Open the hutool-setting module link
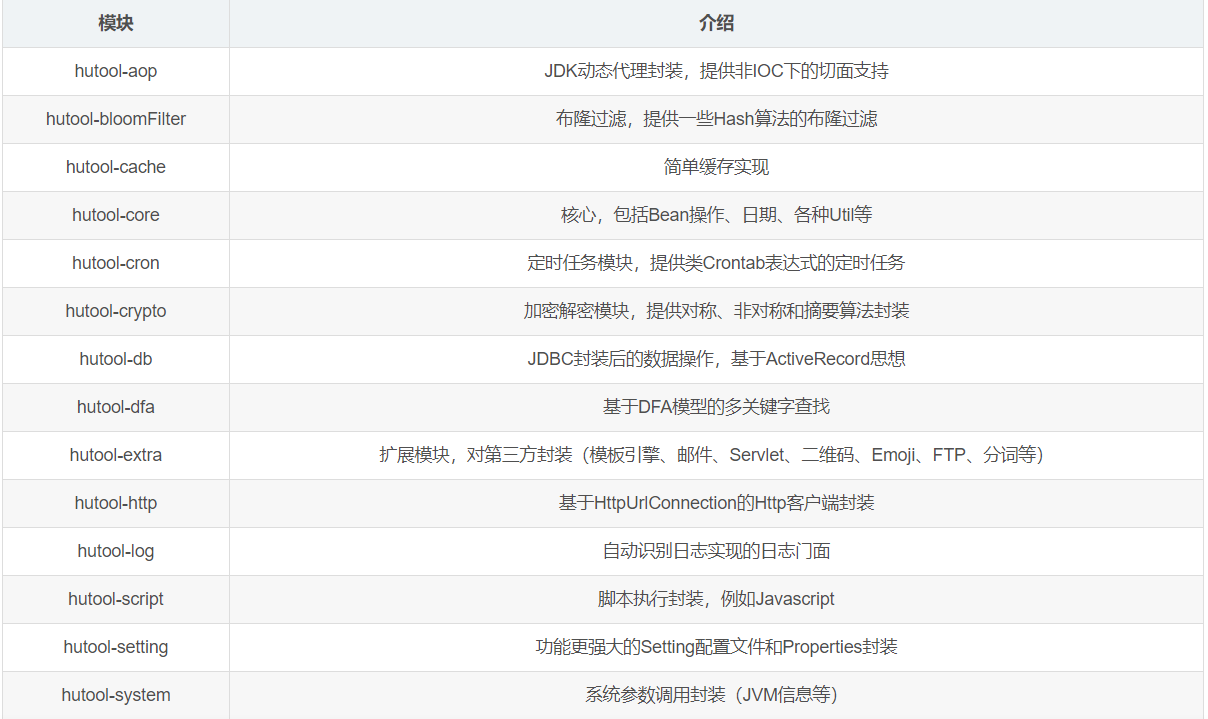Screen dimensions: 1208x719 (x=113, y=647)
